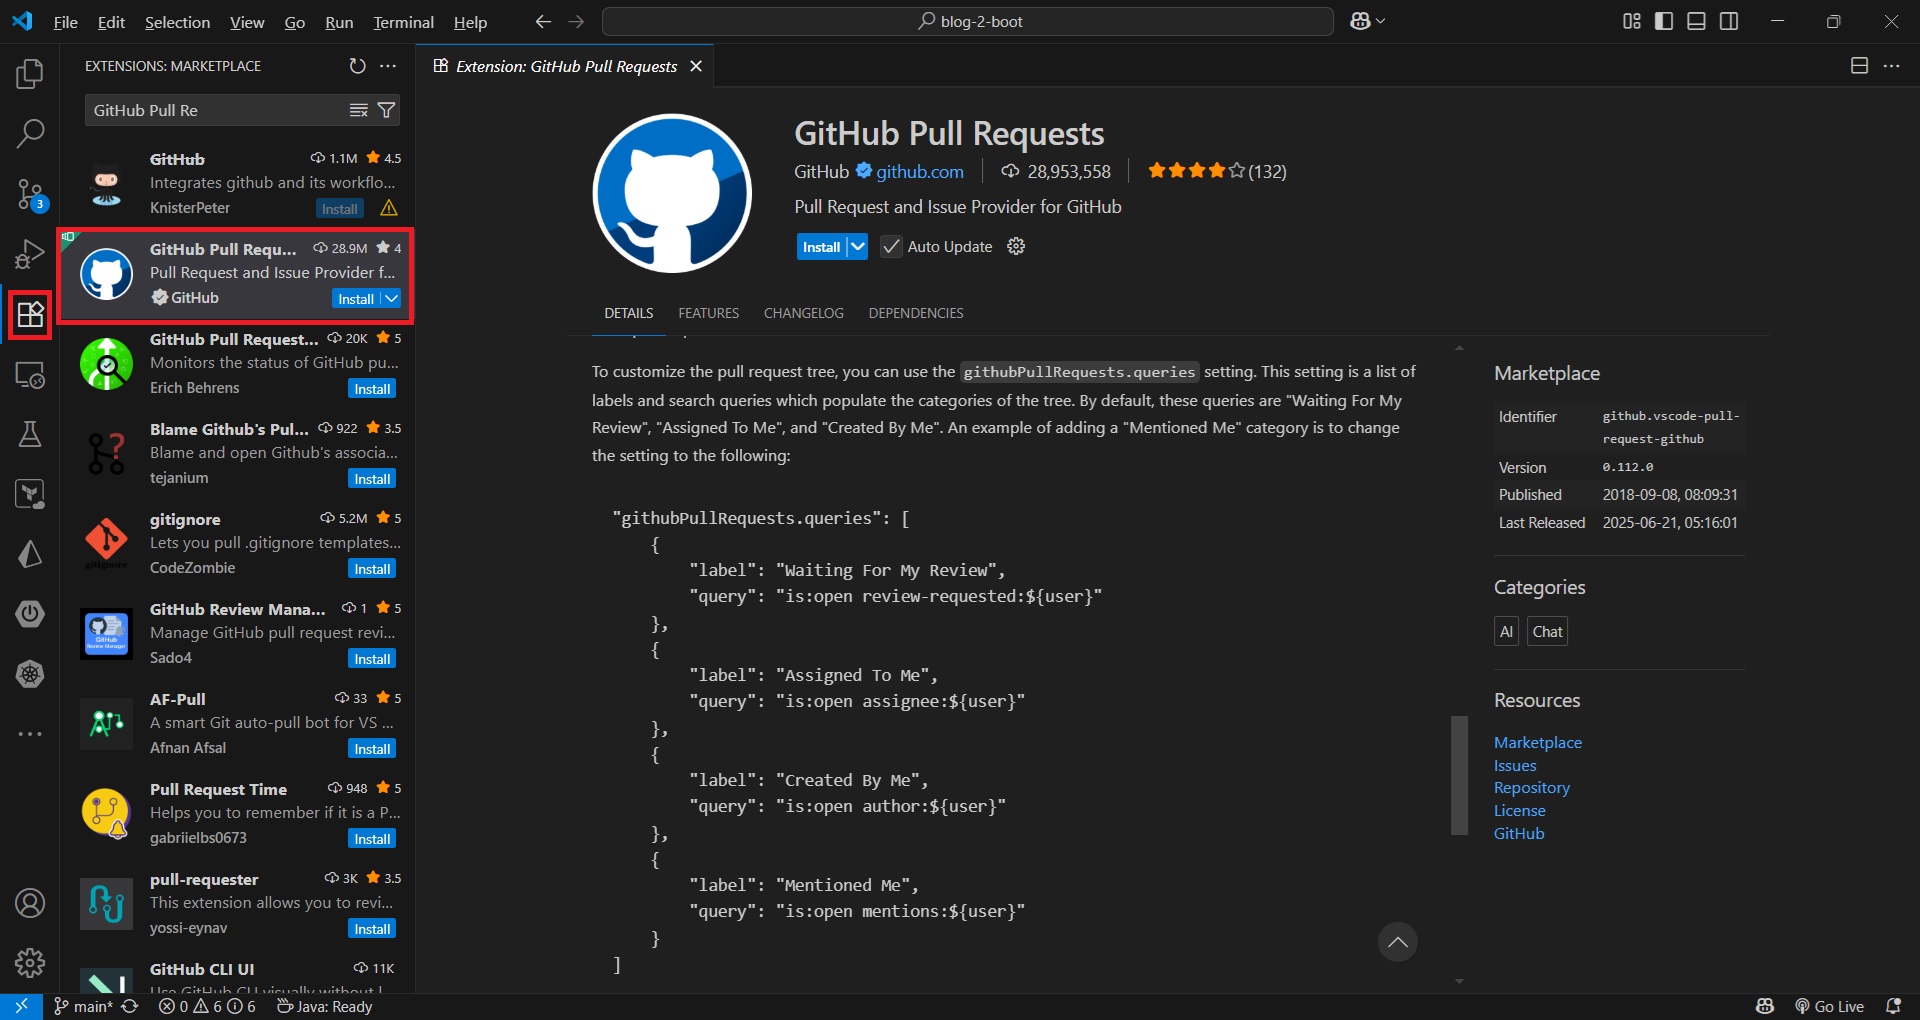Image resolution: width=1920 pixels, height=1020 pixels.
Task: Toggle Secondary Side Bar visibility
Action: [x=1729, y=21]
